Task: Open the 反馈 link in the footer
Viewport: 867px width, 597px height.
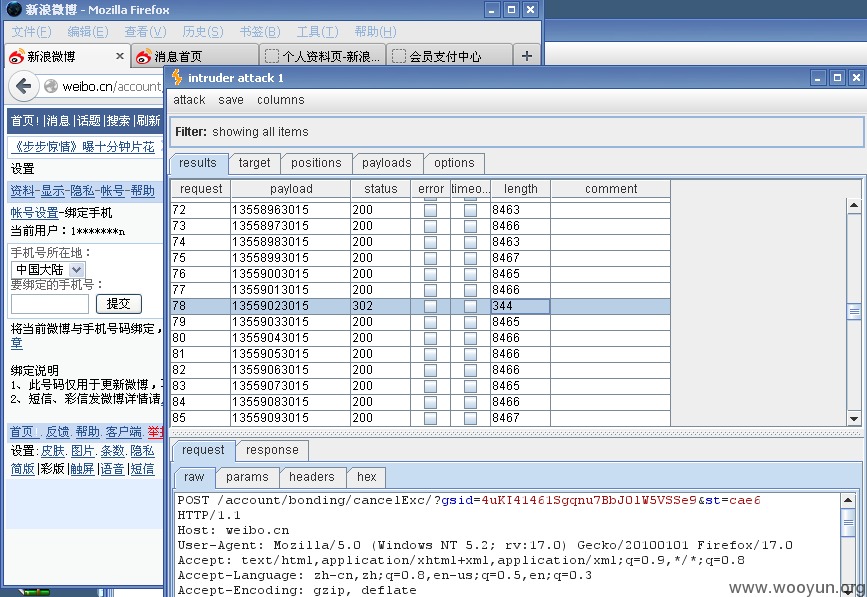Action: coord(57,432)
